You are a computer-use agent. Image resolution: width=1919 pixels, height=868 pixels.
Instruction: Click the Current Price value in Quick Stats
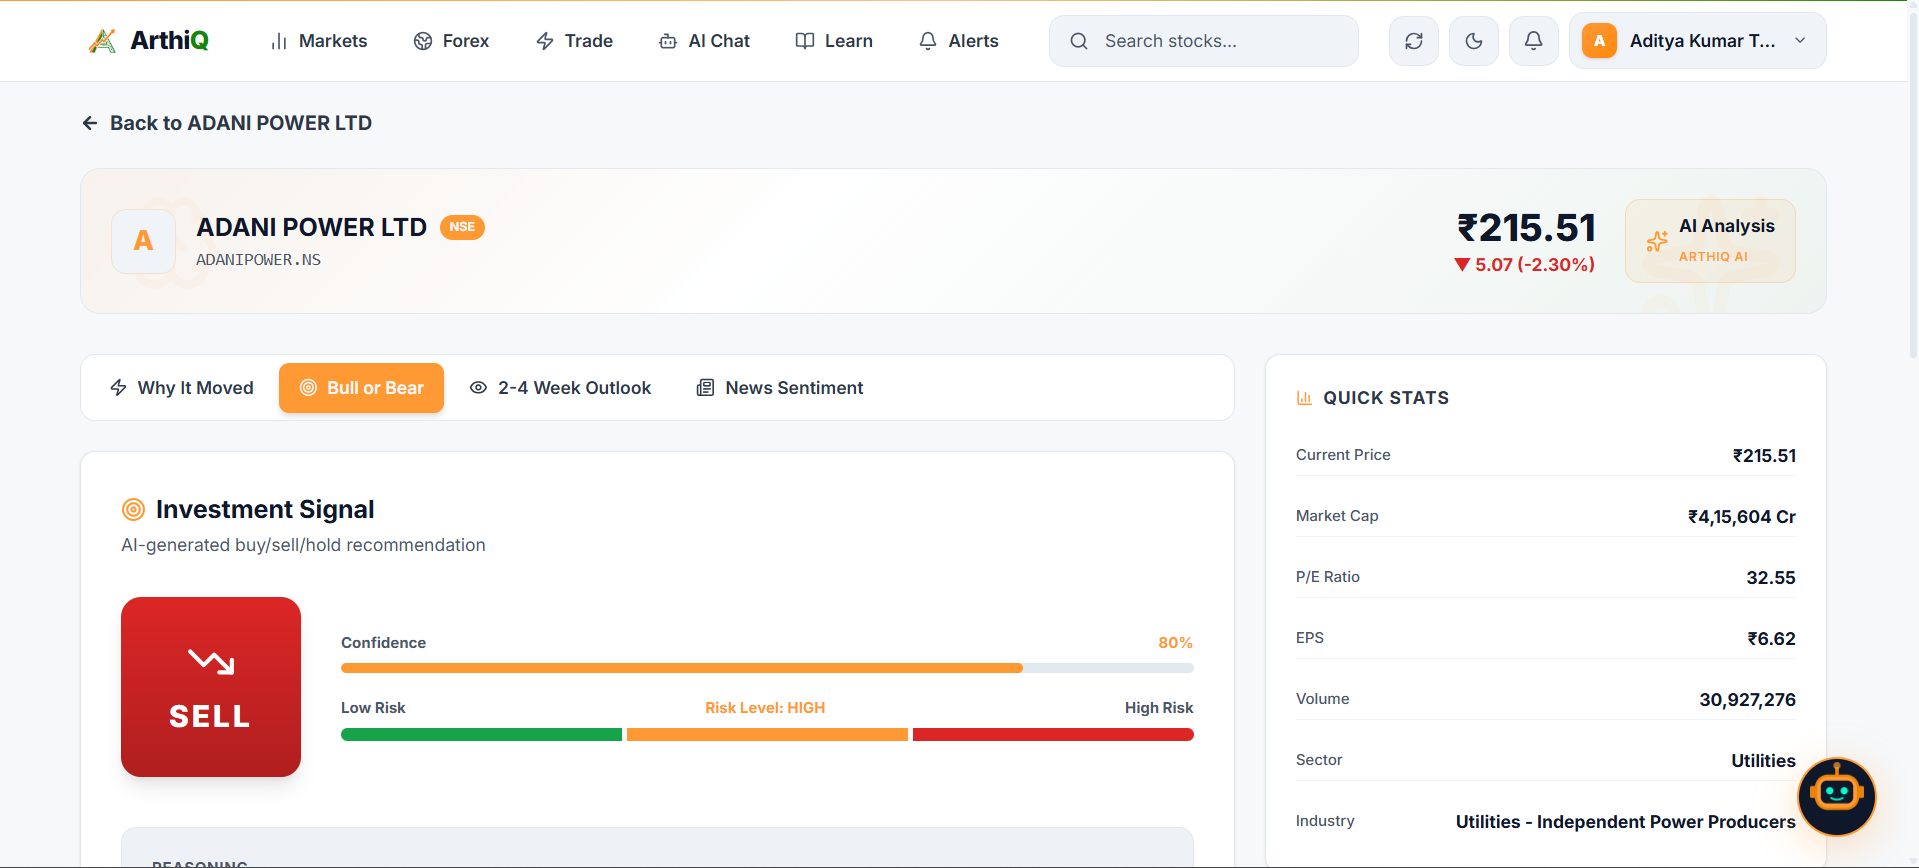[x=1764, y=456]
